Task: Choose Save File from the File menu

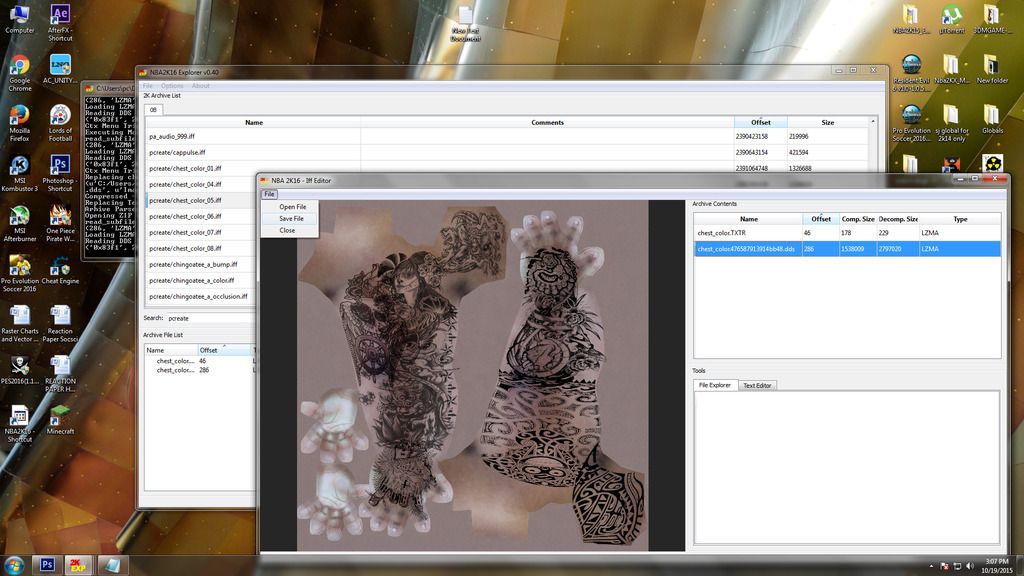Action: coord(291,218)
